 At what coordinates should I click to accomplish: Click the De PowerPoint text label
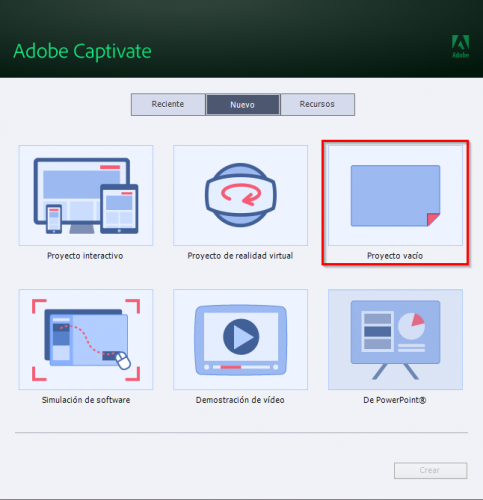click(395, 400)
